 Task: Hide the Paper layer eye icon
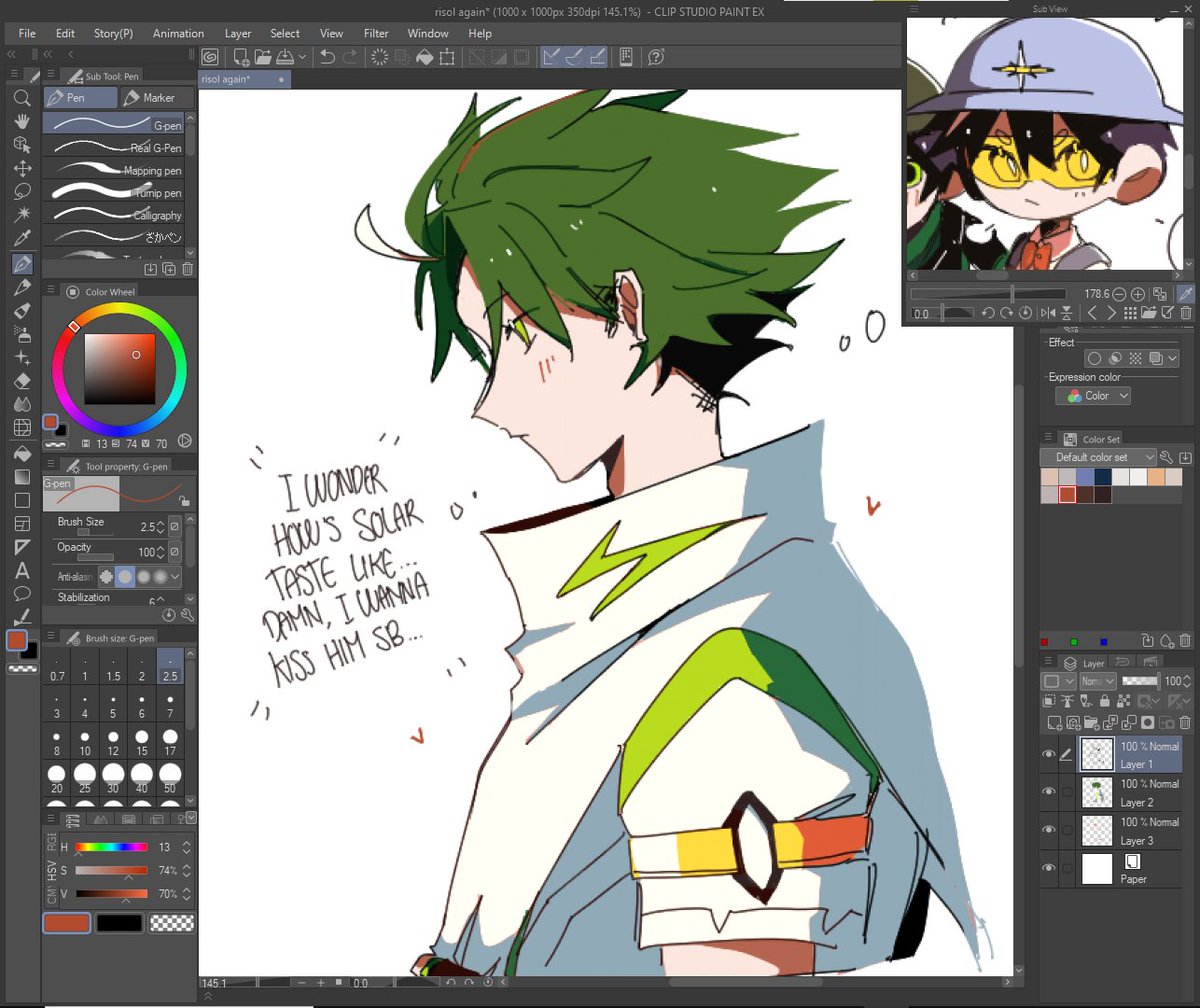tap(1049, 868)
